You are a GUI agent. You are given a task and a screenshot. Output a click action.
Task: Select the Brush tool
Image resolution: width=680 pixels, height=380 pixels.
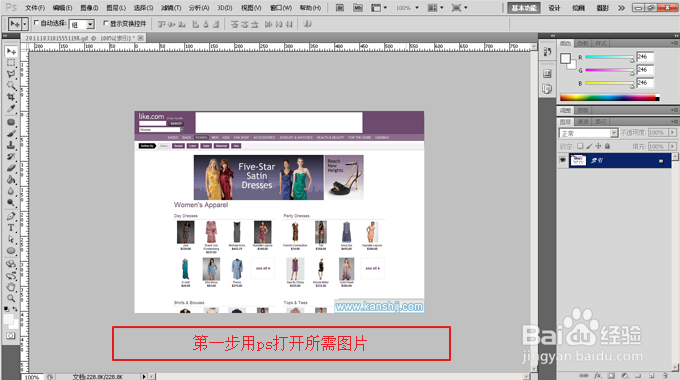11,134
